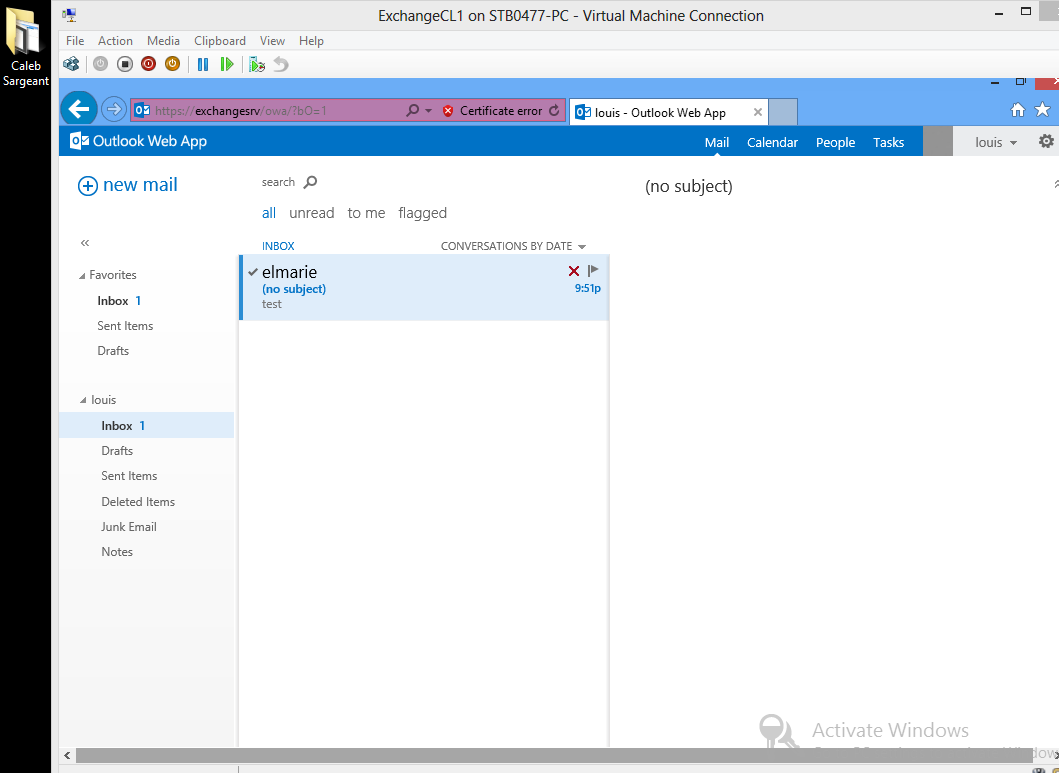The width and height of the screenshot is (1059, 773).
Task: Click the browser Home icon
Action: point(1018,109)
